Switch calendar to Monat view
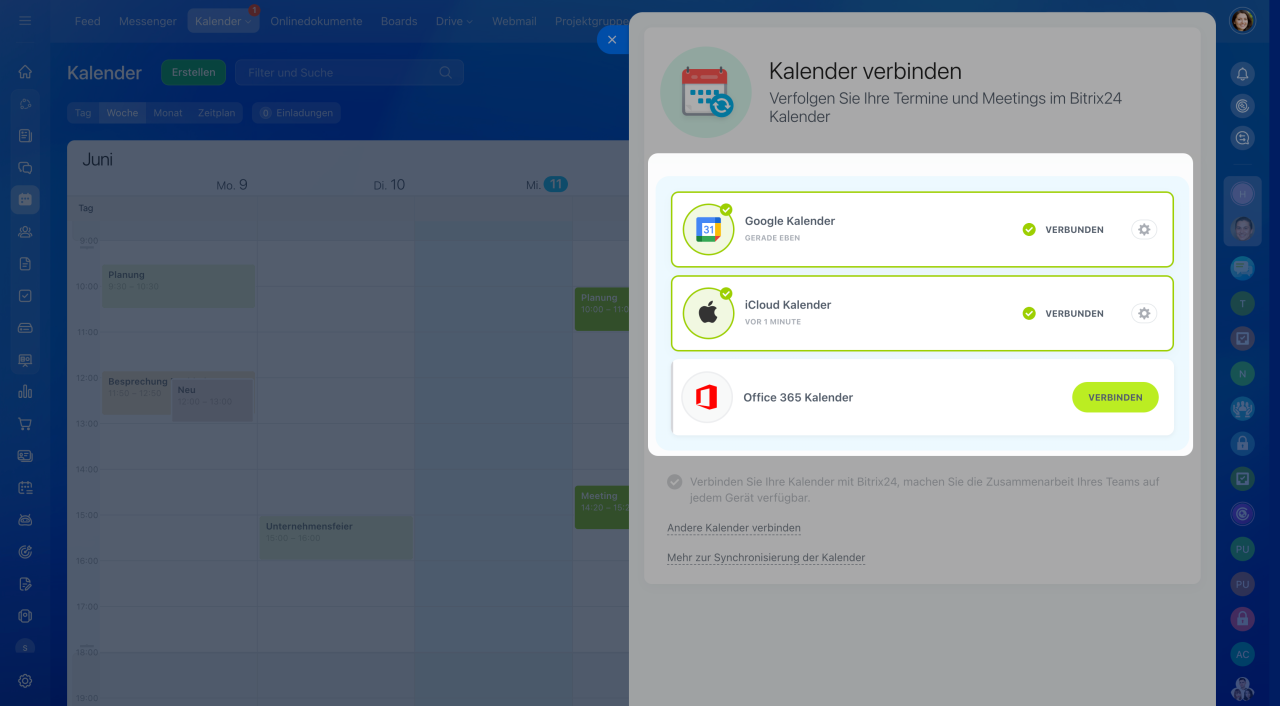This screenshot has width=1280, height=706. tap(168, 113)
